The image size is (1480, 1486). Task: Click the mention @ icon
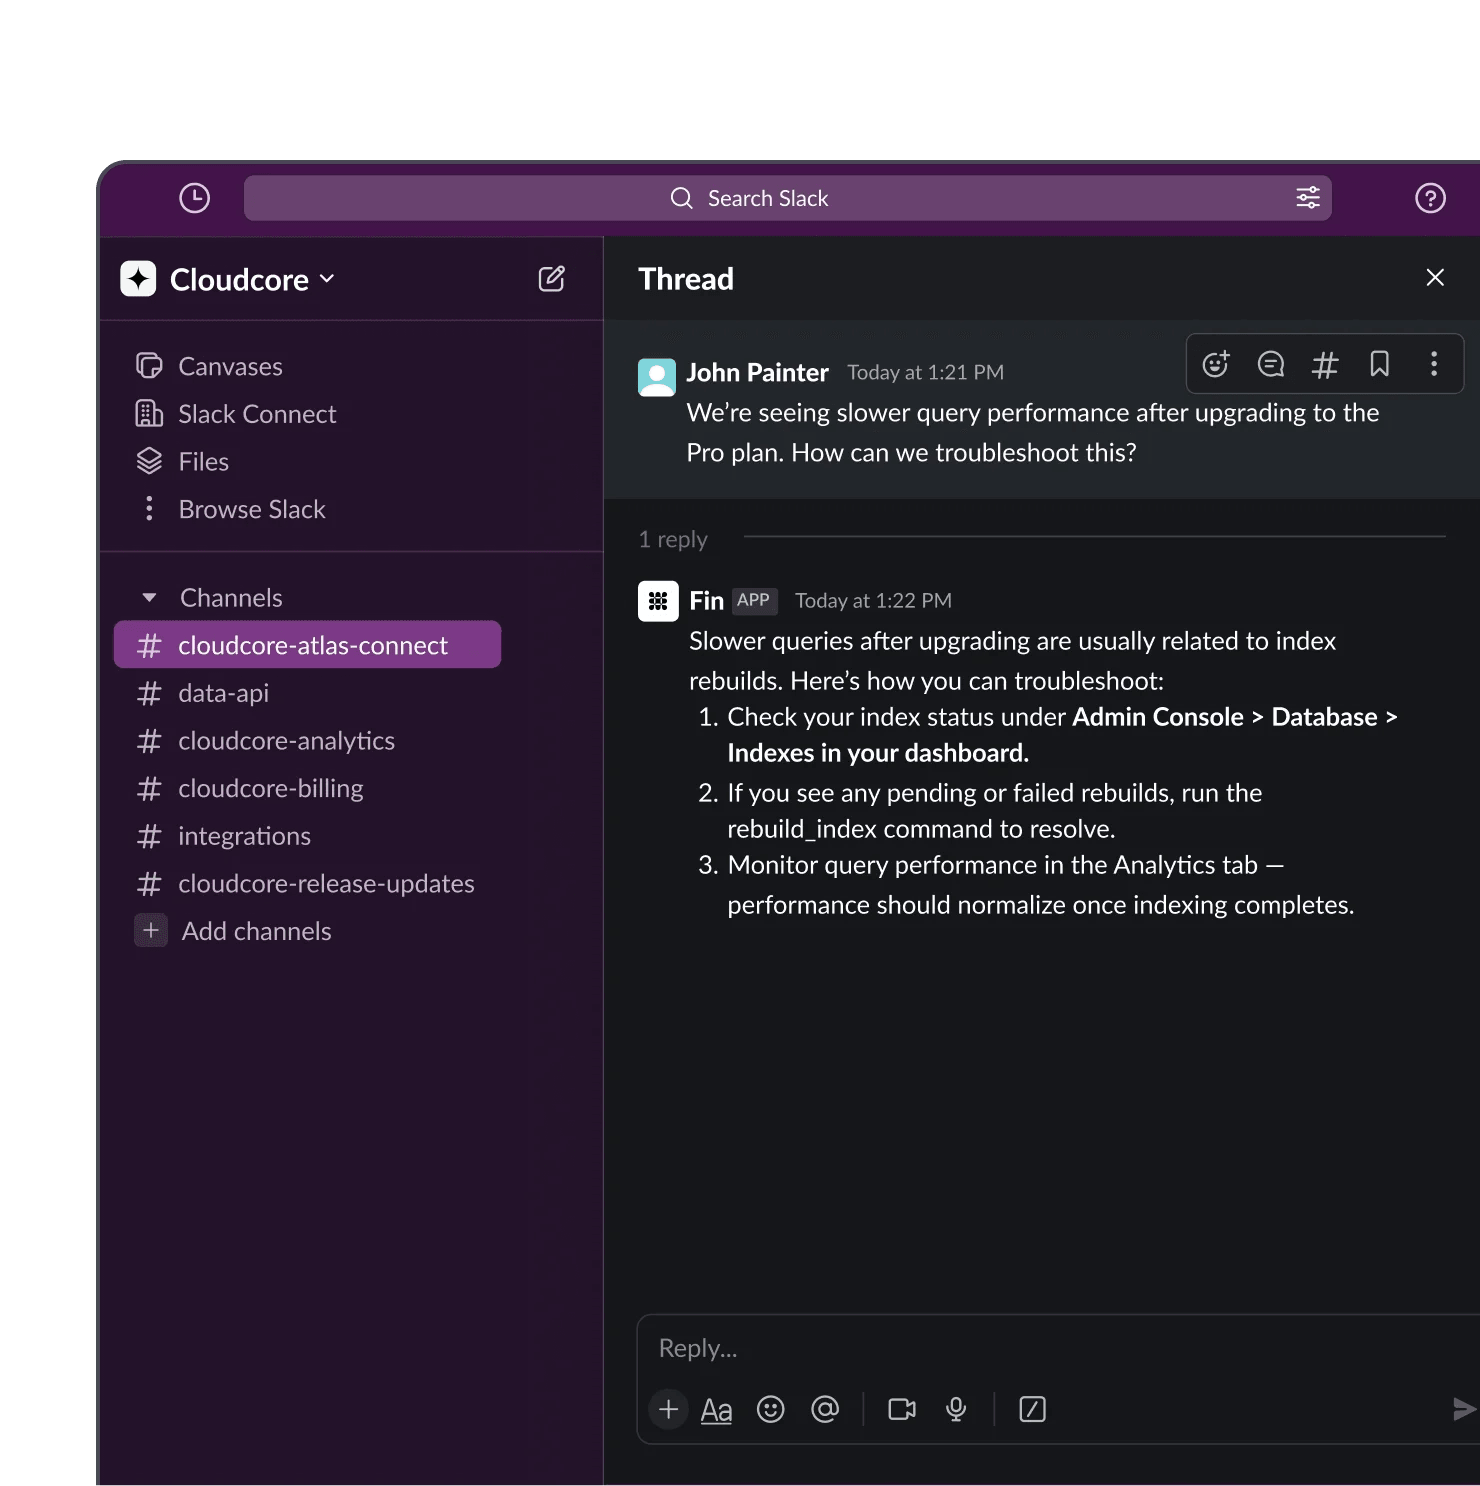pos(825,1410)
